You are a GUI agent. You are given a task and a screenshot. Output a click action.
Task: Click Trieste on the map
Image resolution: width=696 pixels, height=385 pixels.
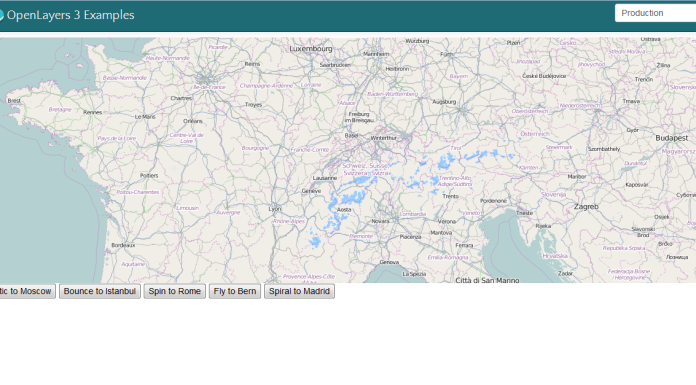click(524, 213)
